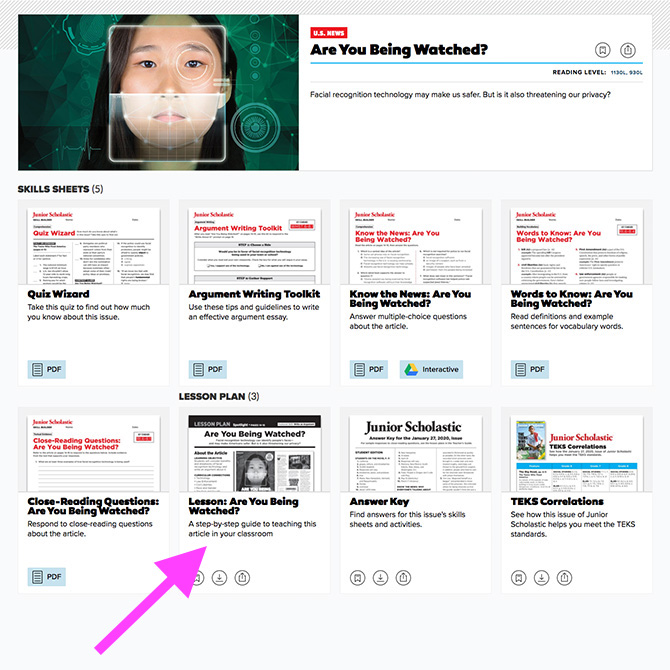Click the TEKS Correlations card title

[x=557, y=501]
